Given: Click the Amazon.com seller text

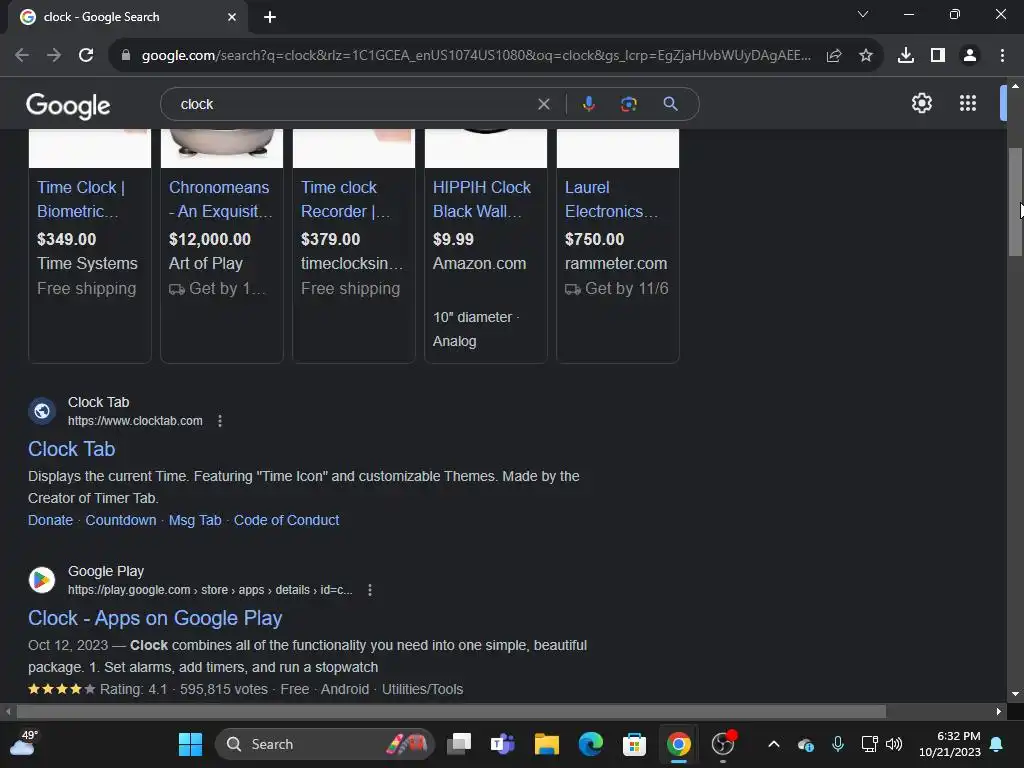Looking at the screenshot, I should (479, 264).
